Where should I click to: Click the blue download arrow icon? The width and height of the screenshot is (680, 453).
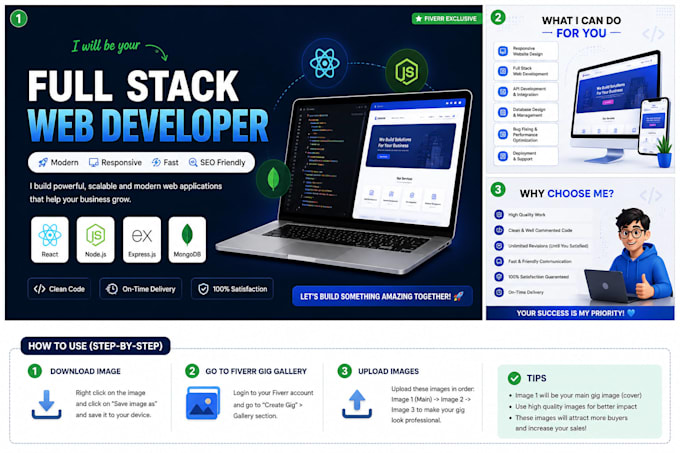tap(46, 404)
